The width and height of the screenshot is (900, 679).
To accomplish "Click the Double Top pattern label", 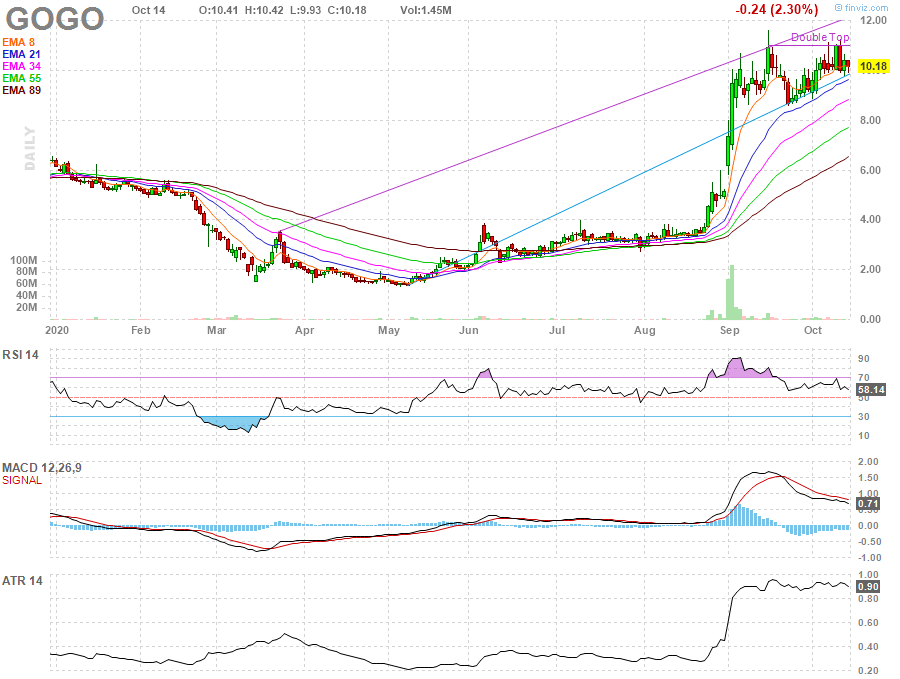I will point(820,37).
